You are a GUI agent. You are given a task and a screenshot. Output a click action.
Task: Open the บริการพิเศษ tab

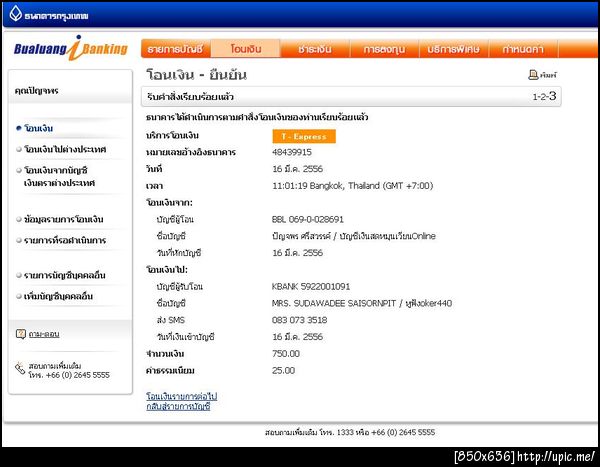click(x=454, y=49)
